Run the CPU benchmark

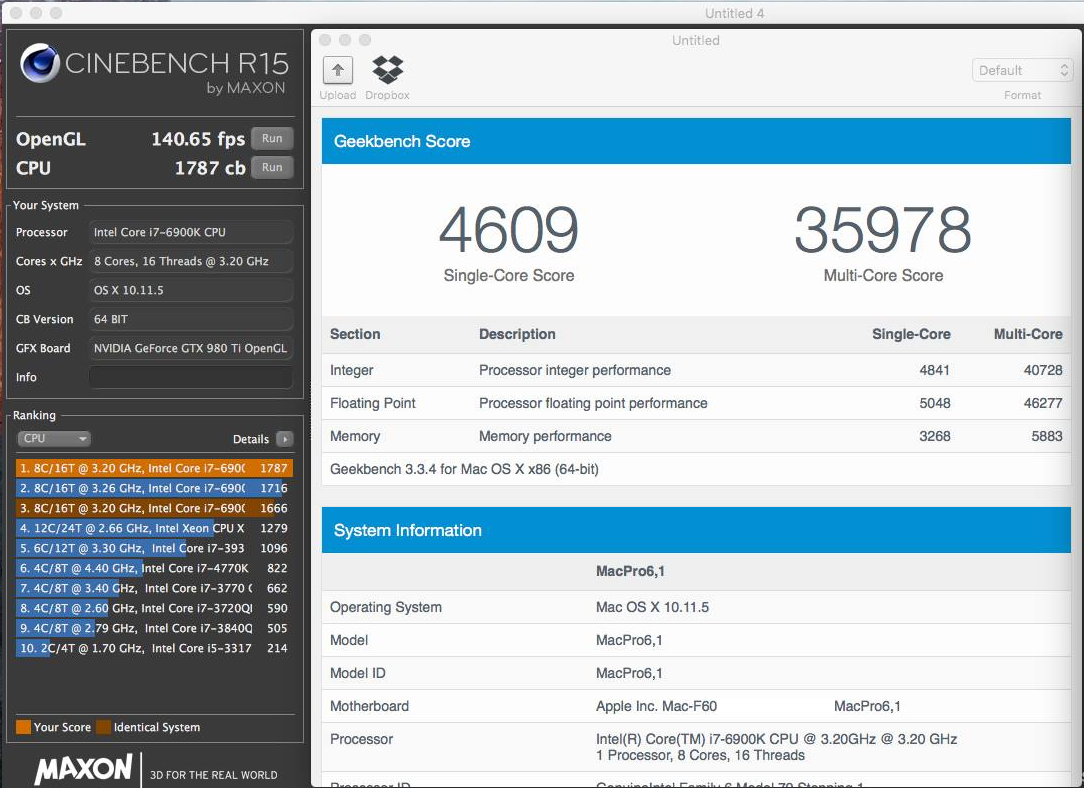pyautogui.click(x=272, y=167)
